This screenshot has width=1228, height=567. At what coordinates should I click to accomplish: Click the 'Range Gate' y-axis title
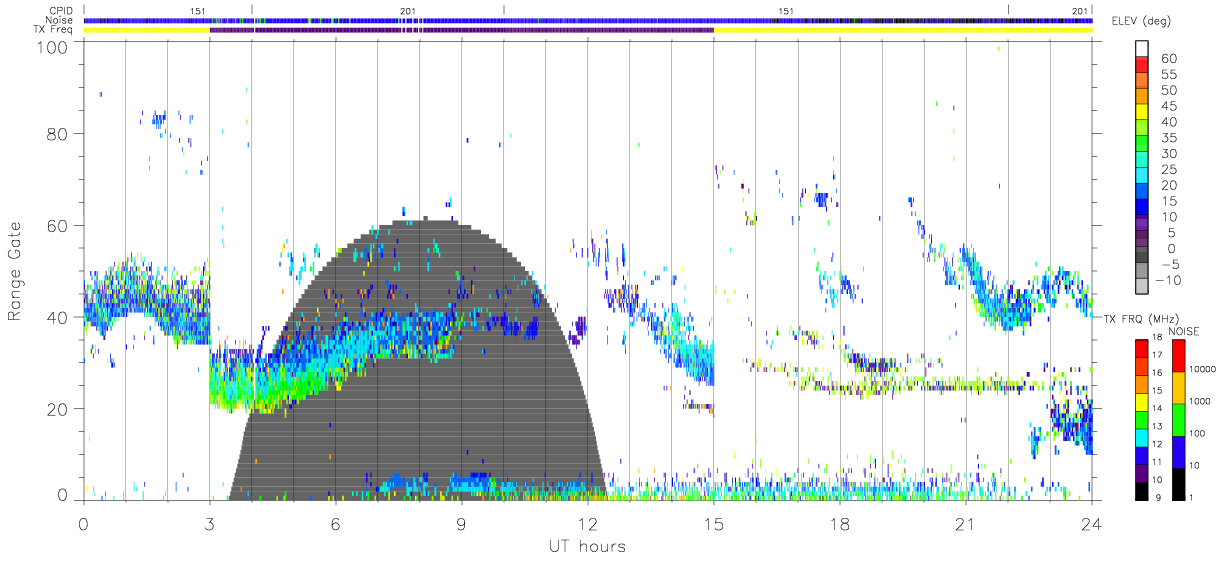[x=15, y=270]
